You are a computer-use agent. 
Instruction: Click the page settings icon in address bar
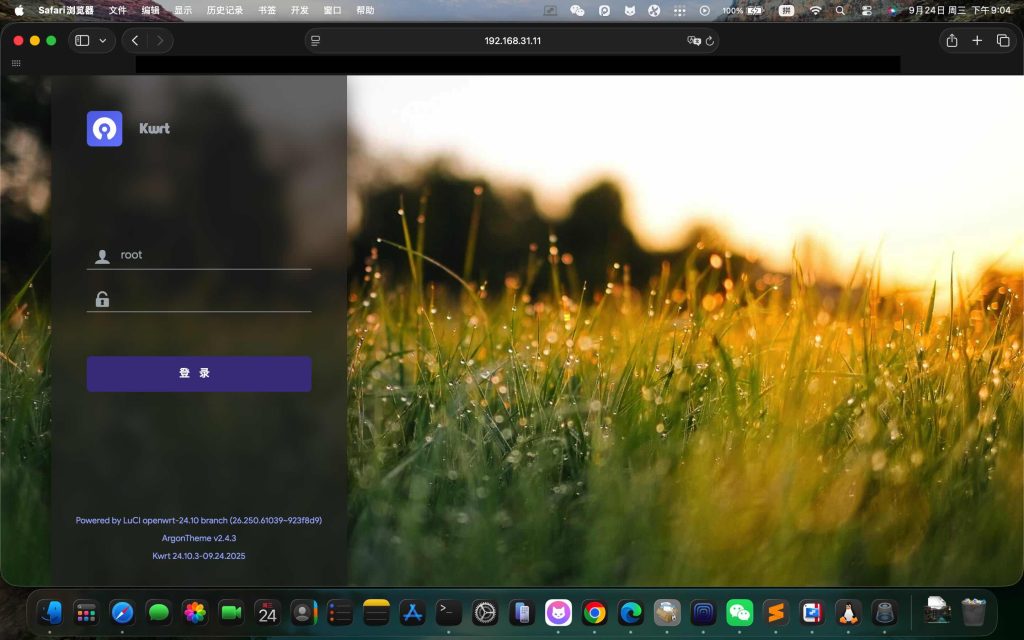click(x=316, y=41)
